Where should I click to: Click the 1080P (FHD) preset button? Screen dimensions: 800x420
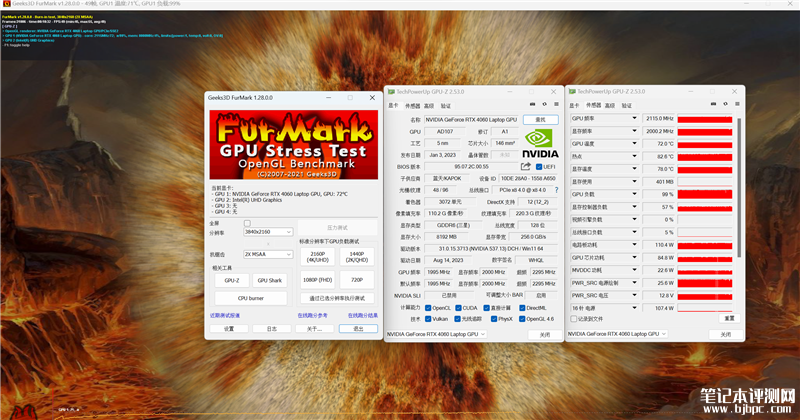[317, 280]
